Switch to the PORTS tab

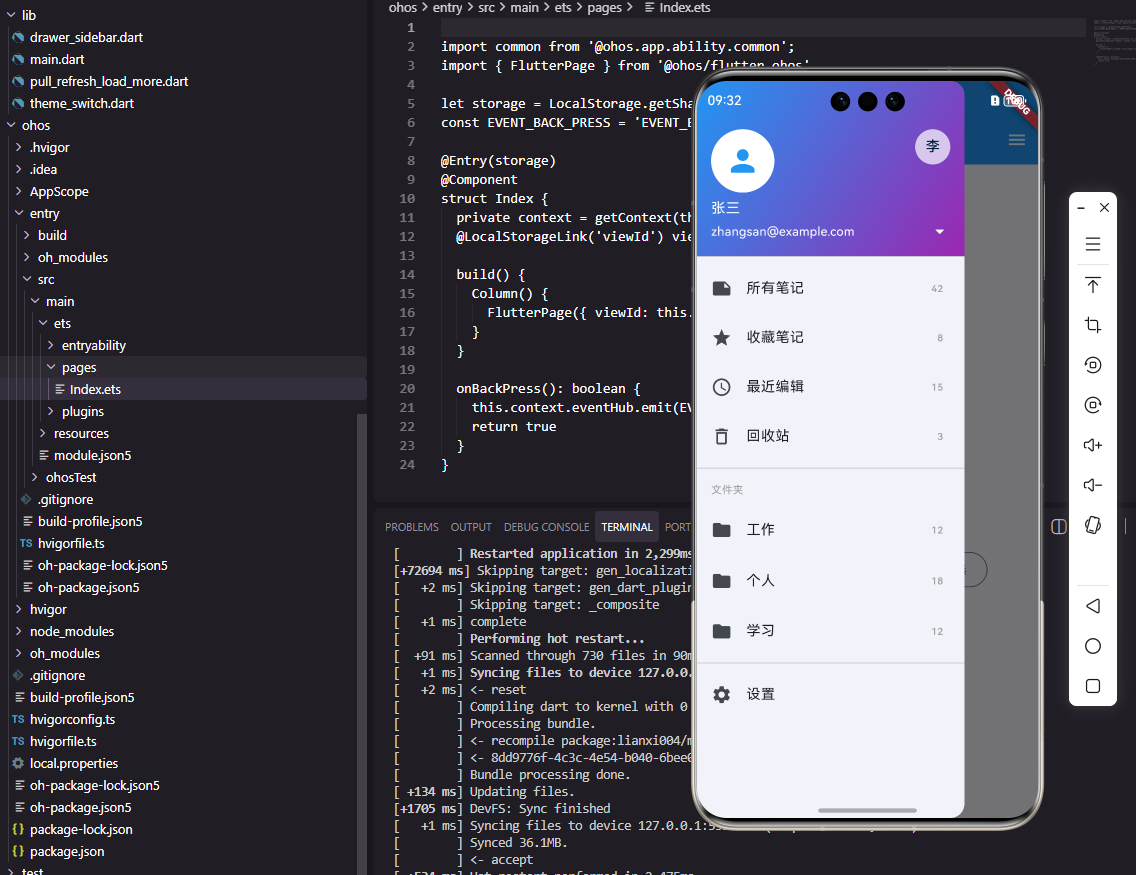pyautogui.click(x=677, y=527)
